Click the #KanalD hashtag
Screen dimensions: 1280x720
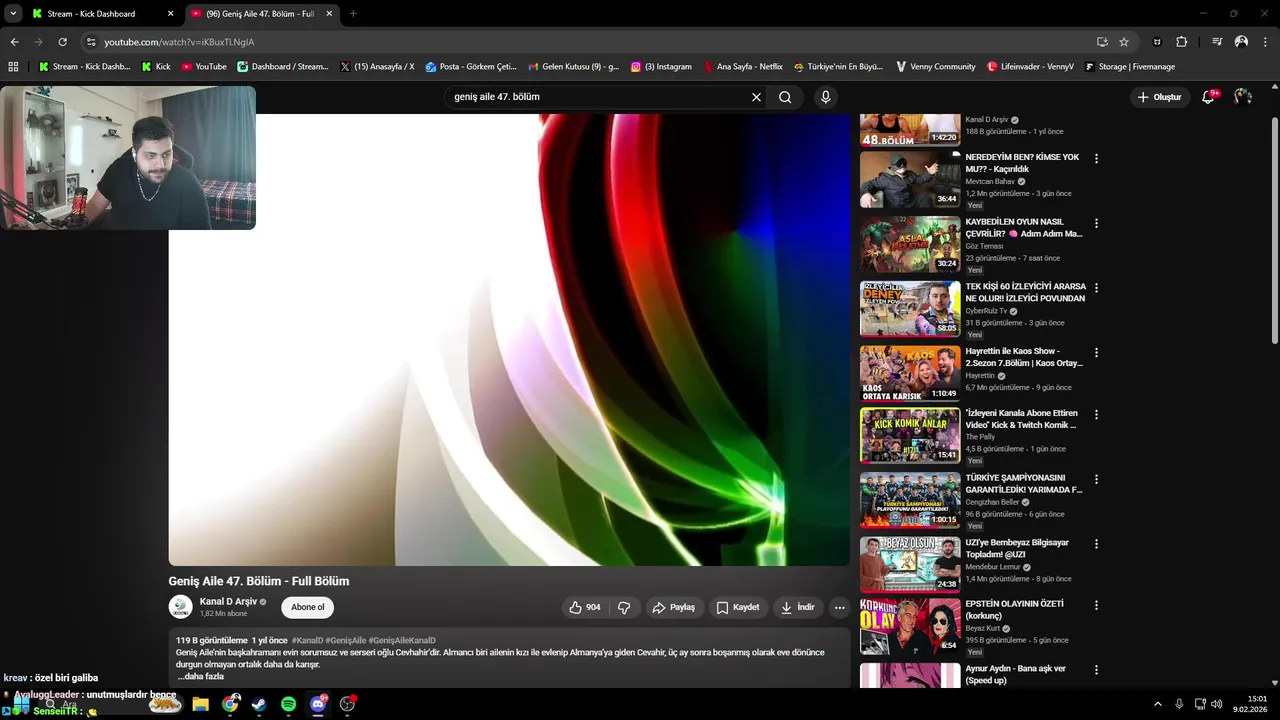coord(307,640)
